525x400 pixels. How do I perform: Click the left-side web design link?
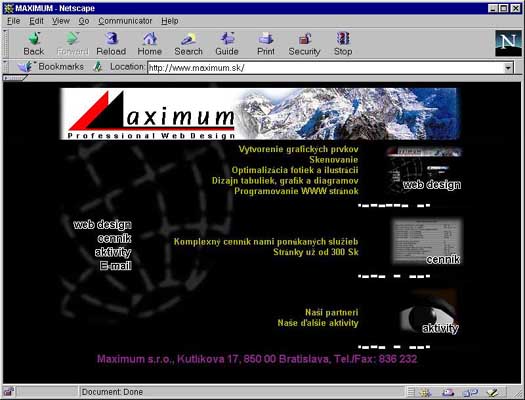click(x=102, y=225)
